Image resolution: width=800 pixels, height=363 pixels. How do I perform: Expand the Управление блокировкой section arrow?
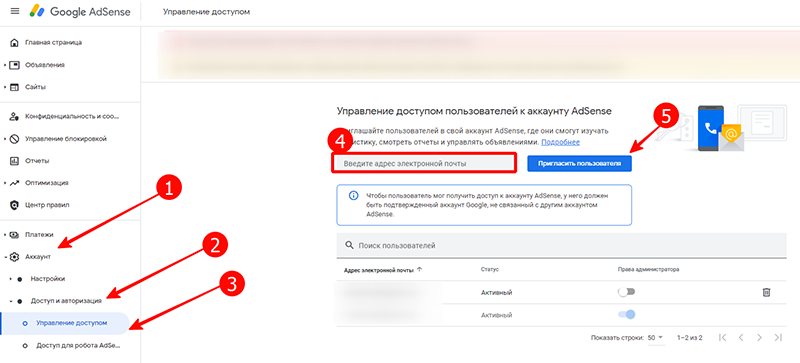click(5, 138)
